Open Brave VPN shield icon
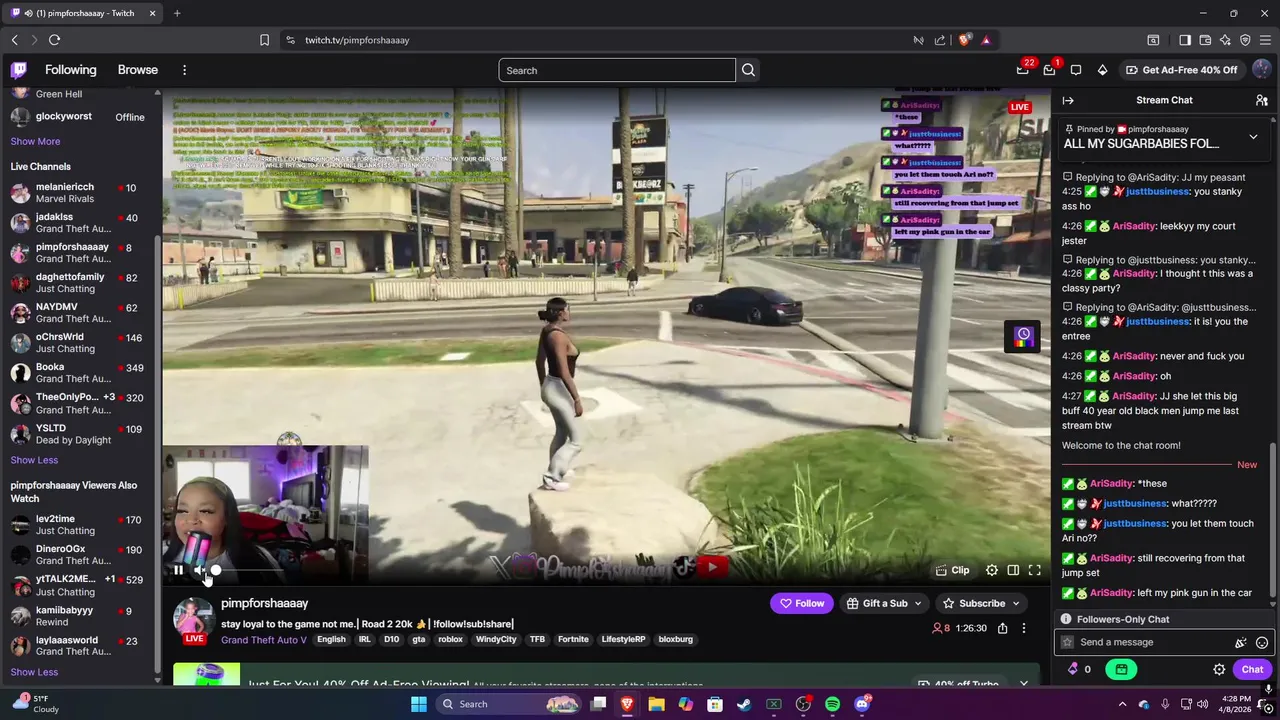1280x720 pixels. [x=1245, y=40]
